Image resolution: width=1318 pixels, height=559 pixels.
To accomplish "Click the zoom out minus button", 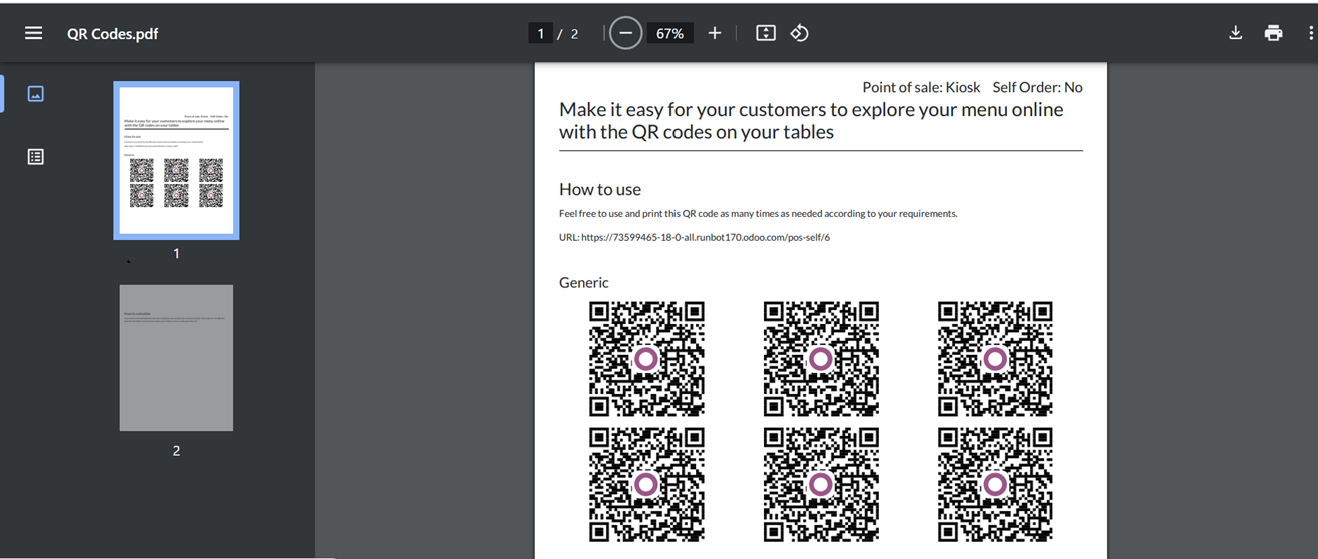I will pyautogui.click(x=625, y=33).
